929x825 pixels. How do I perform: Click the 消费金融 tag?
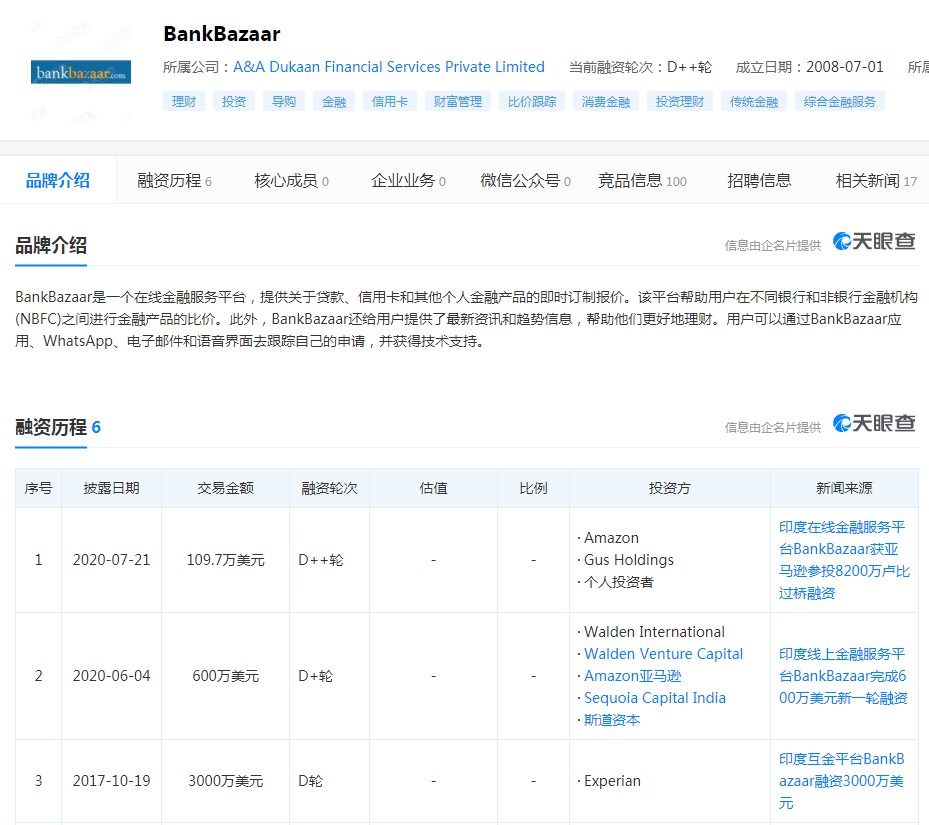[605, 101]
